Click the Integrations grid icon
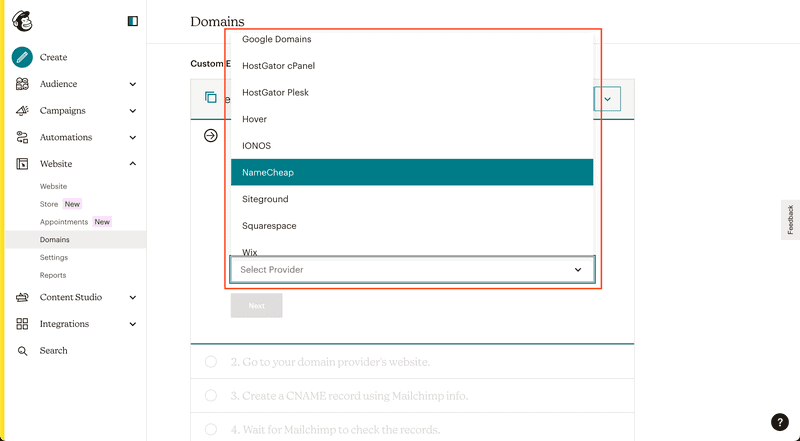The image size is (800, 441). pos(22,324)
